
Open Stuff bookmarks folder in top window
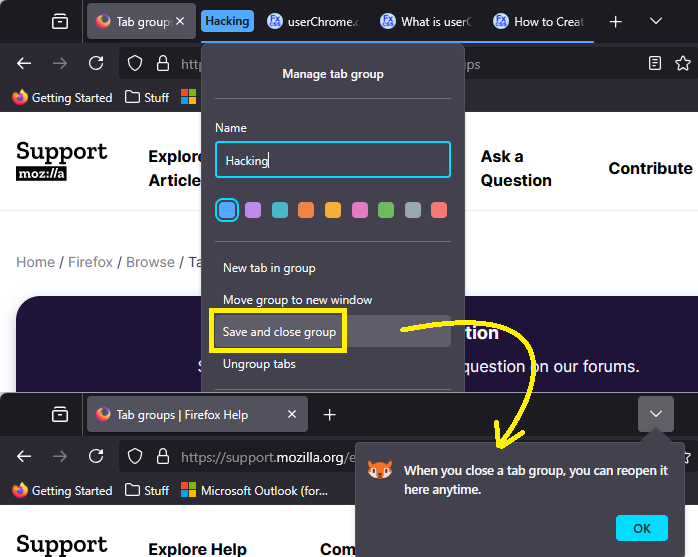pyautogui.click(x=147, y=98)
